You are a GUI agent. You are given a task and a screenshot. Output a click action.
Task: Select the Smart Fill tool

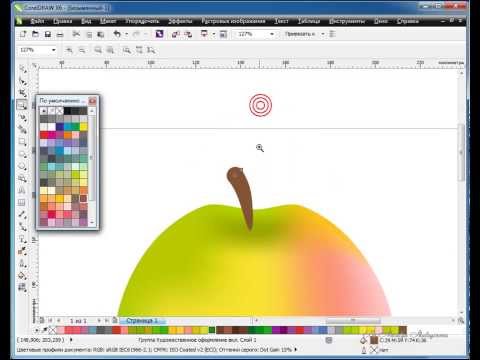22,130
